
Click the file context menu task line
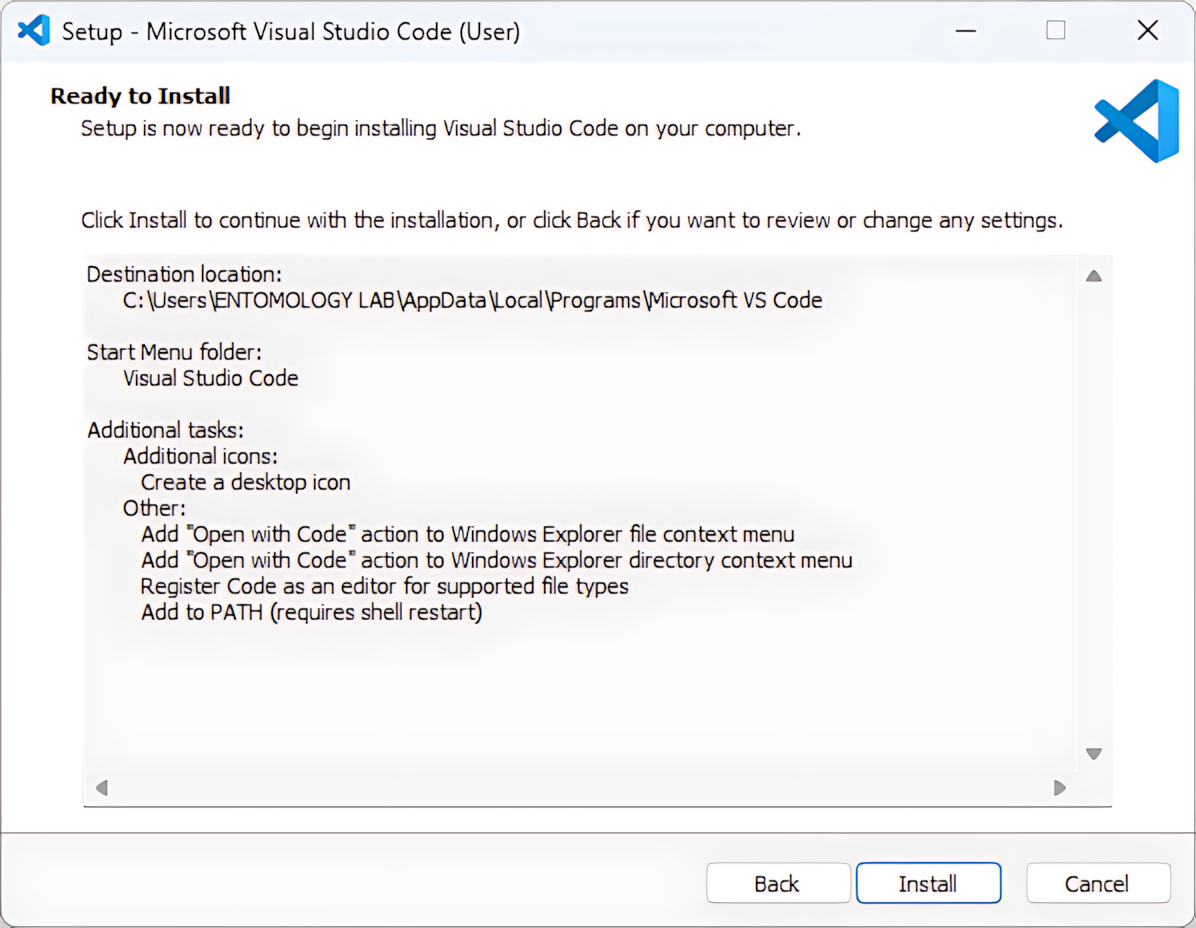pos(467,534)
